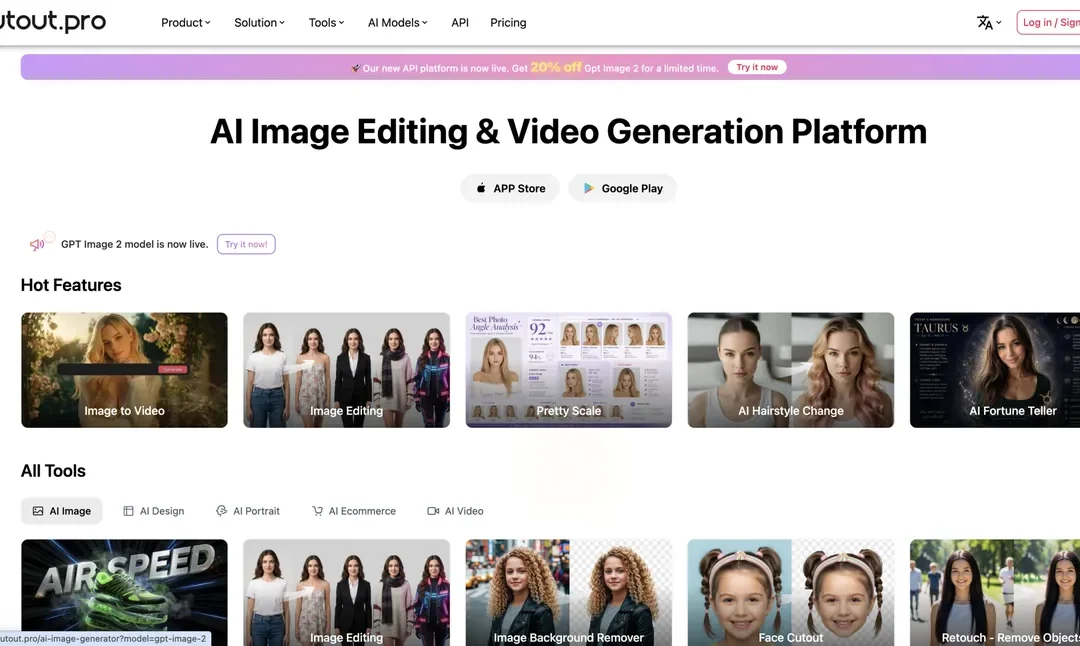The width and height of the screenshot is (1080, 646).
Task: Click the megaphone announcement icon
Action: (x=37, y=244)
